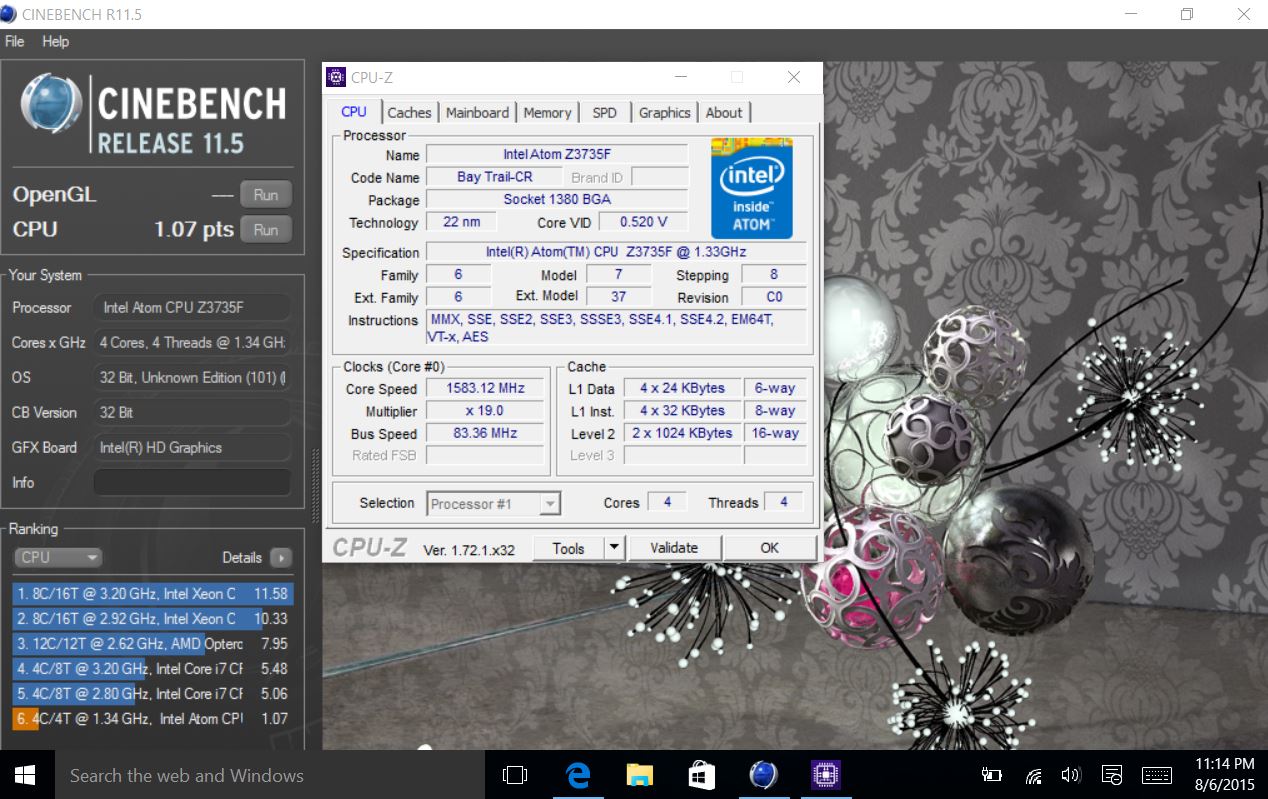1268x799 pixels.
Task: Switch to the Mainboard tab
Action: pyautogui.click(x=477, y=112)
